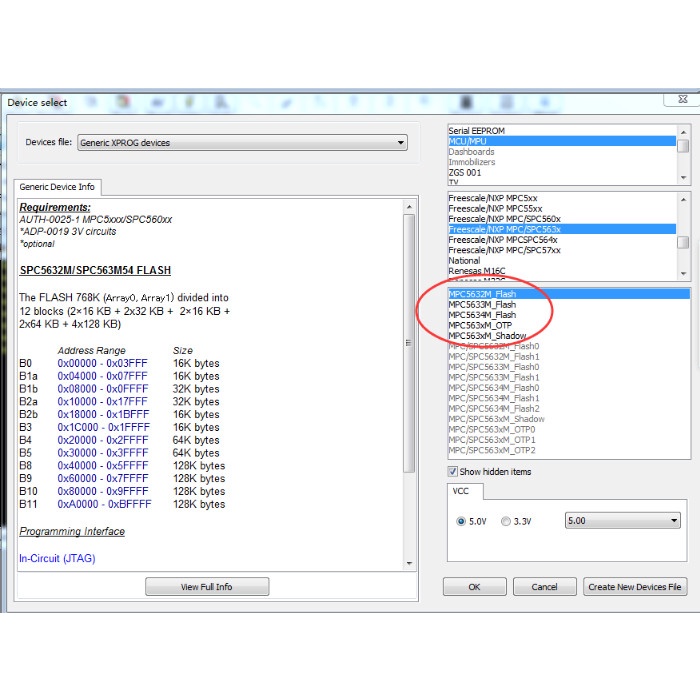Click the View Full Info button
Image resolution: width=700 pixels, height=700 pixels.
click(x=207, y=587)
